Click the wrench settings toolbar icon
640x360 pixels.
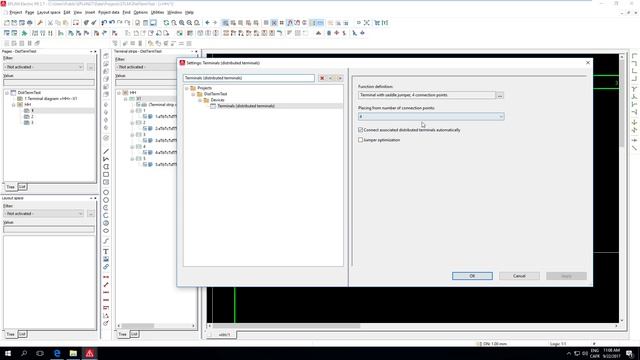point(40,23)
